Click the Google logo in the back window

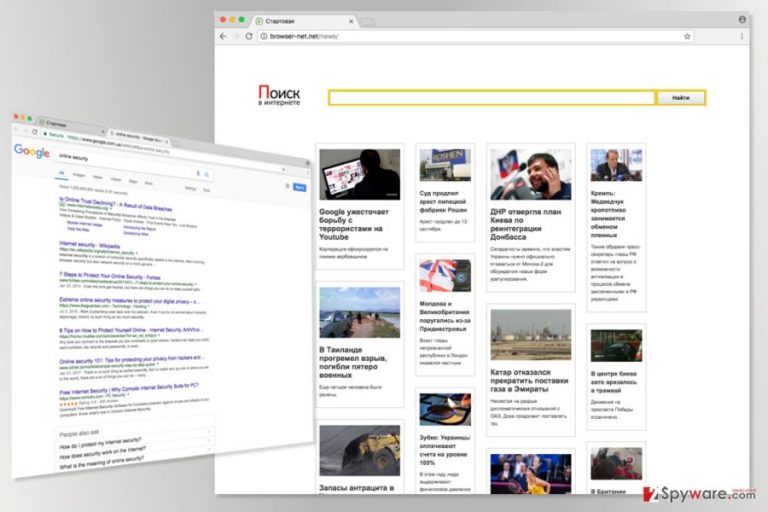point(32,151)
